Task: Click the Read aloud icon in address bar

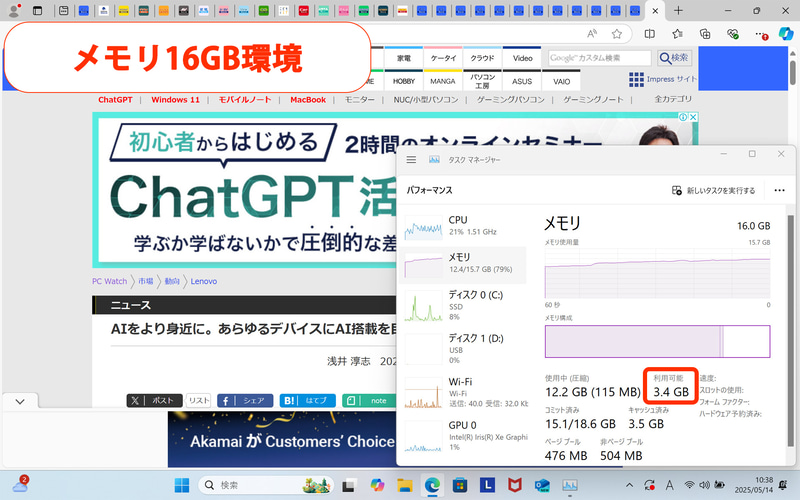Action: [x=592, y=34]
